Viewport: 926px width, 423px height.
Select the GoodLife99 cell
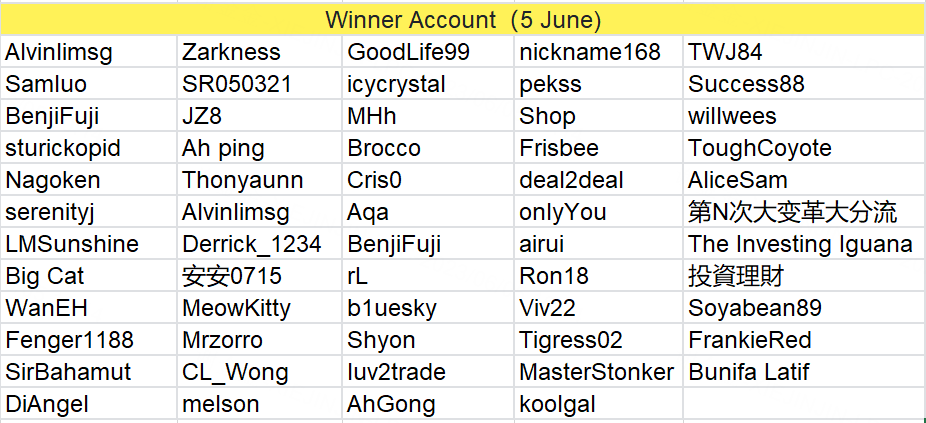pyautogui.click(x=428, y=53)
